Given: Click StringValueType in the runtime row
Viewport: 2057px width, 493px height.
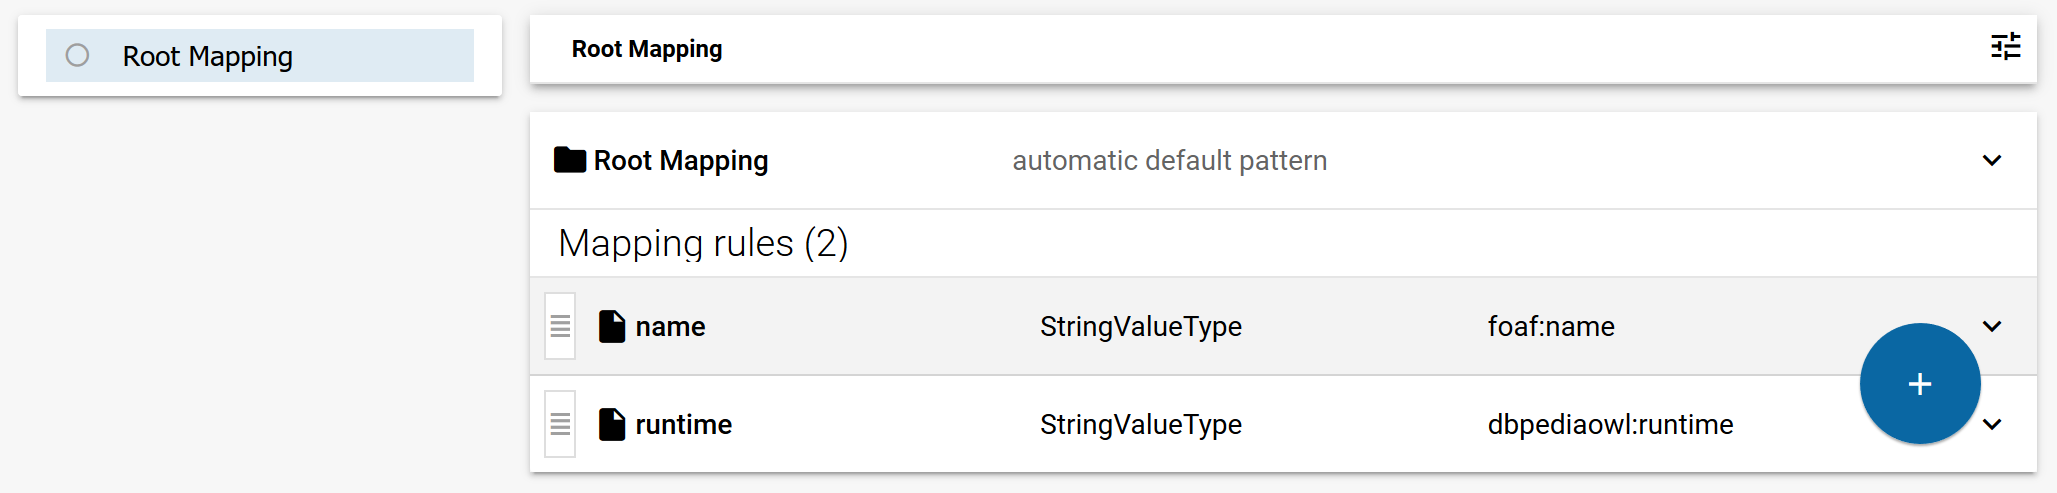Looking at the screenshot, I should [x=1140, y=424].
